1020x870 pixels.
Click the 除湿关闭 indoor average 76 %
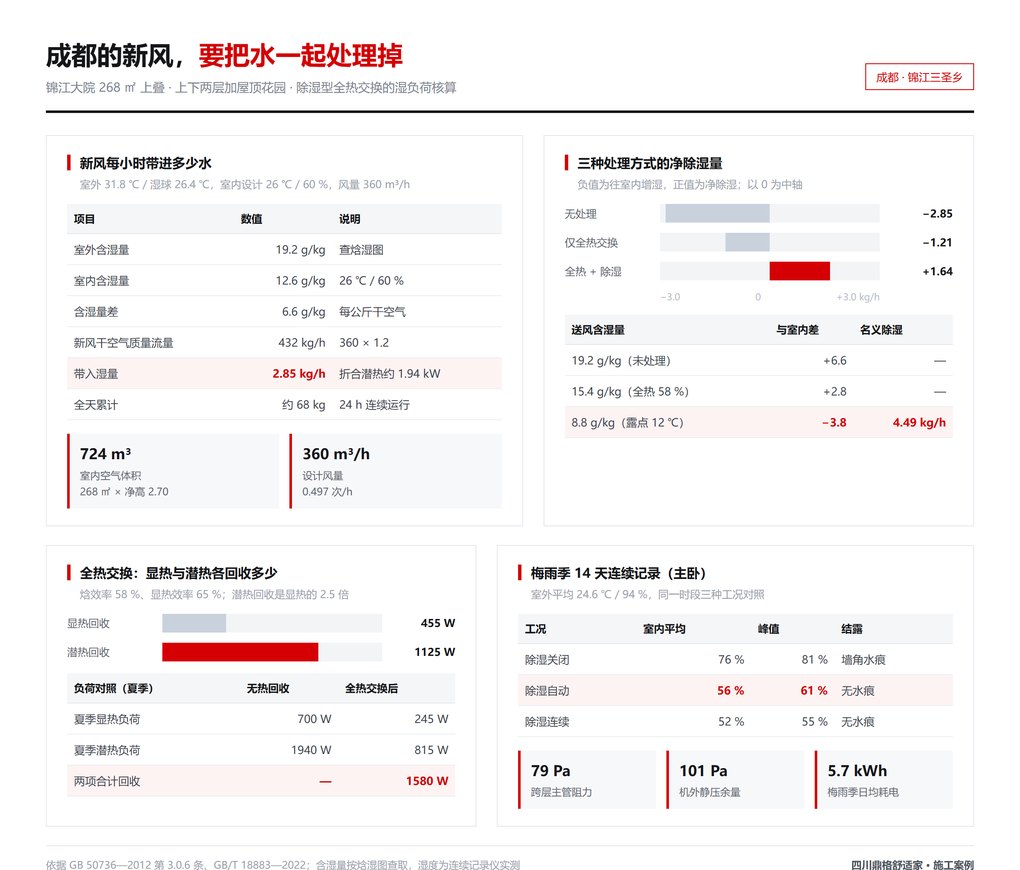[x=731, y=660]
